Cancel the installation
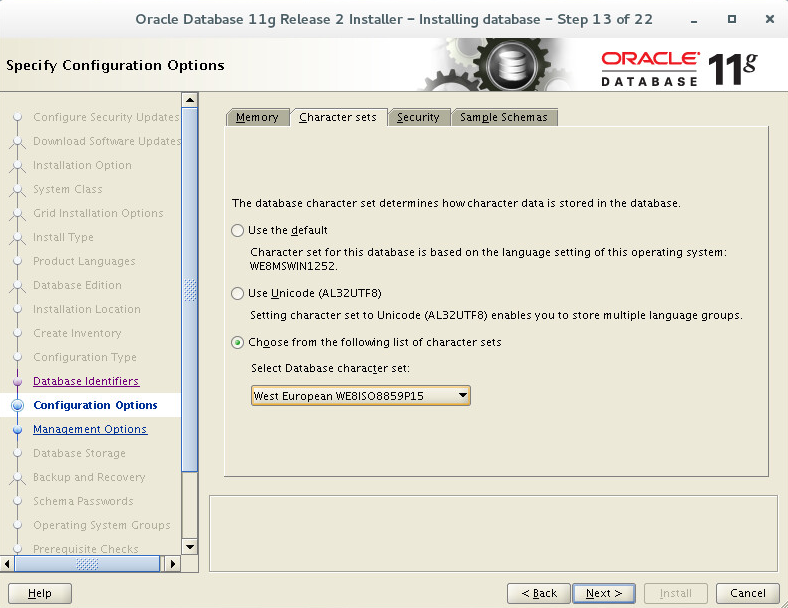Image resolution: width=788 pixels, height=608 pixels. pyautogui.click(x=748, y=593)
